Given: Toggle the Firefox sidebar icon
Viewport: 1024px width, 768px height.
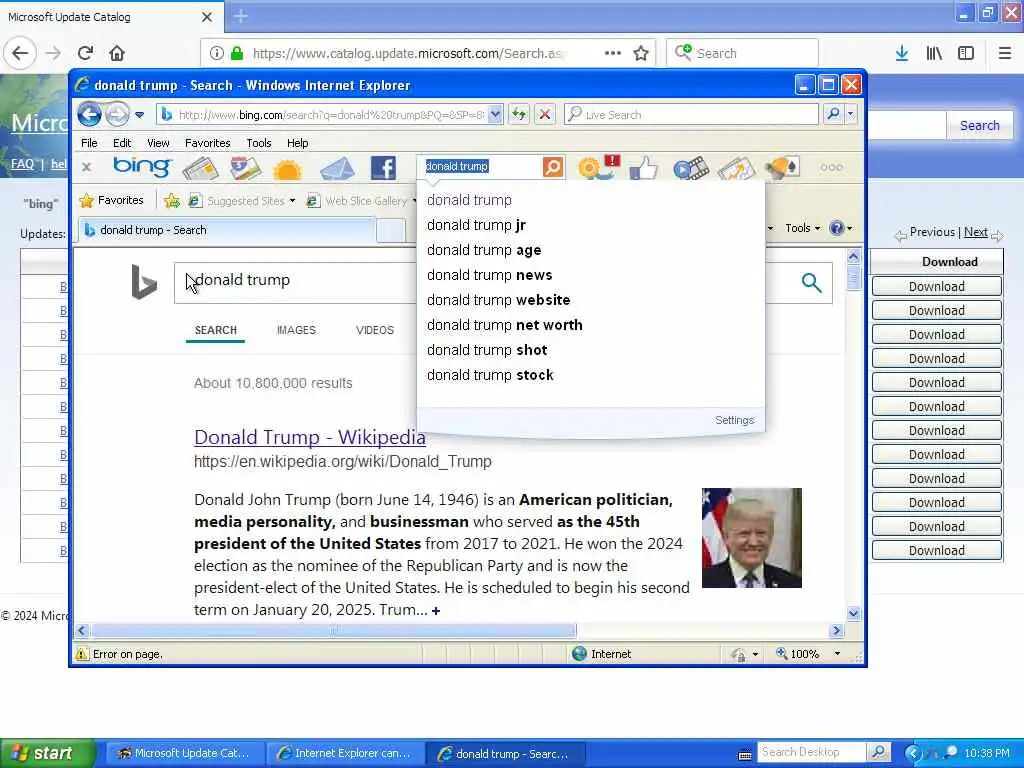Looking at the screenshot, I should click(966, 53).
